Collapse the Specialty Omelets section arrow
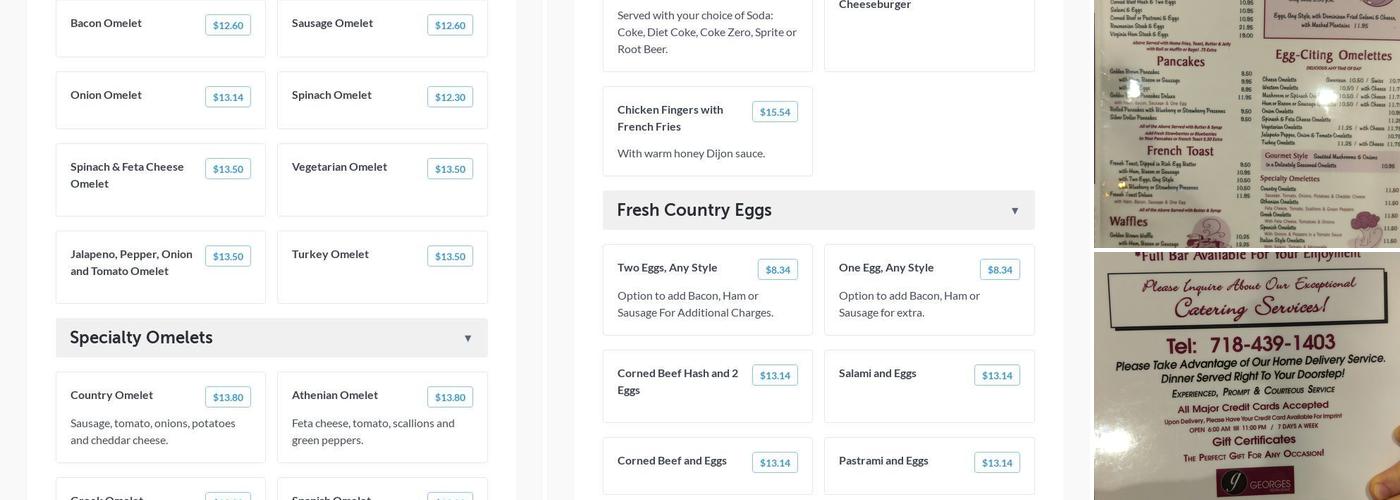 pos(467,339)
